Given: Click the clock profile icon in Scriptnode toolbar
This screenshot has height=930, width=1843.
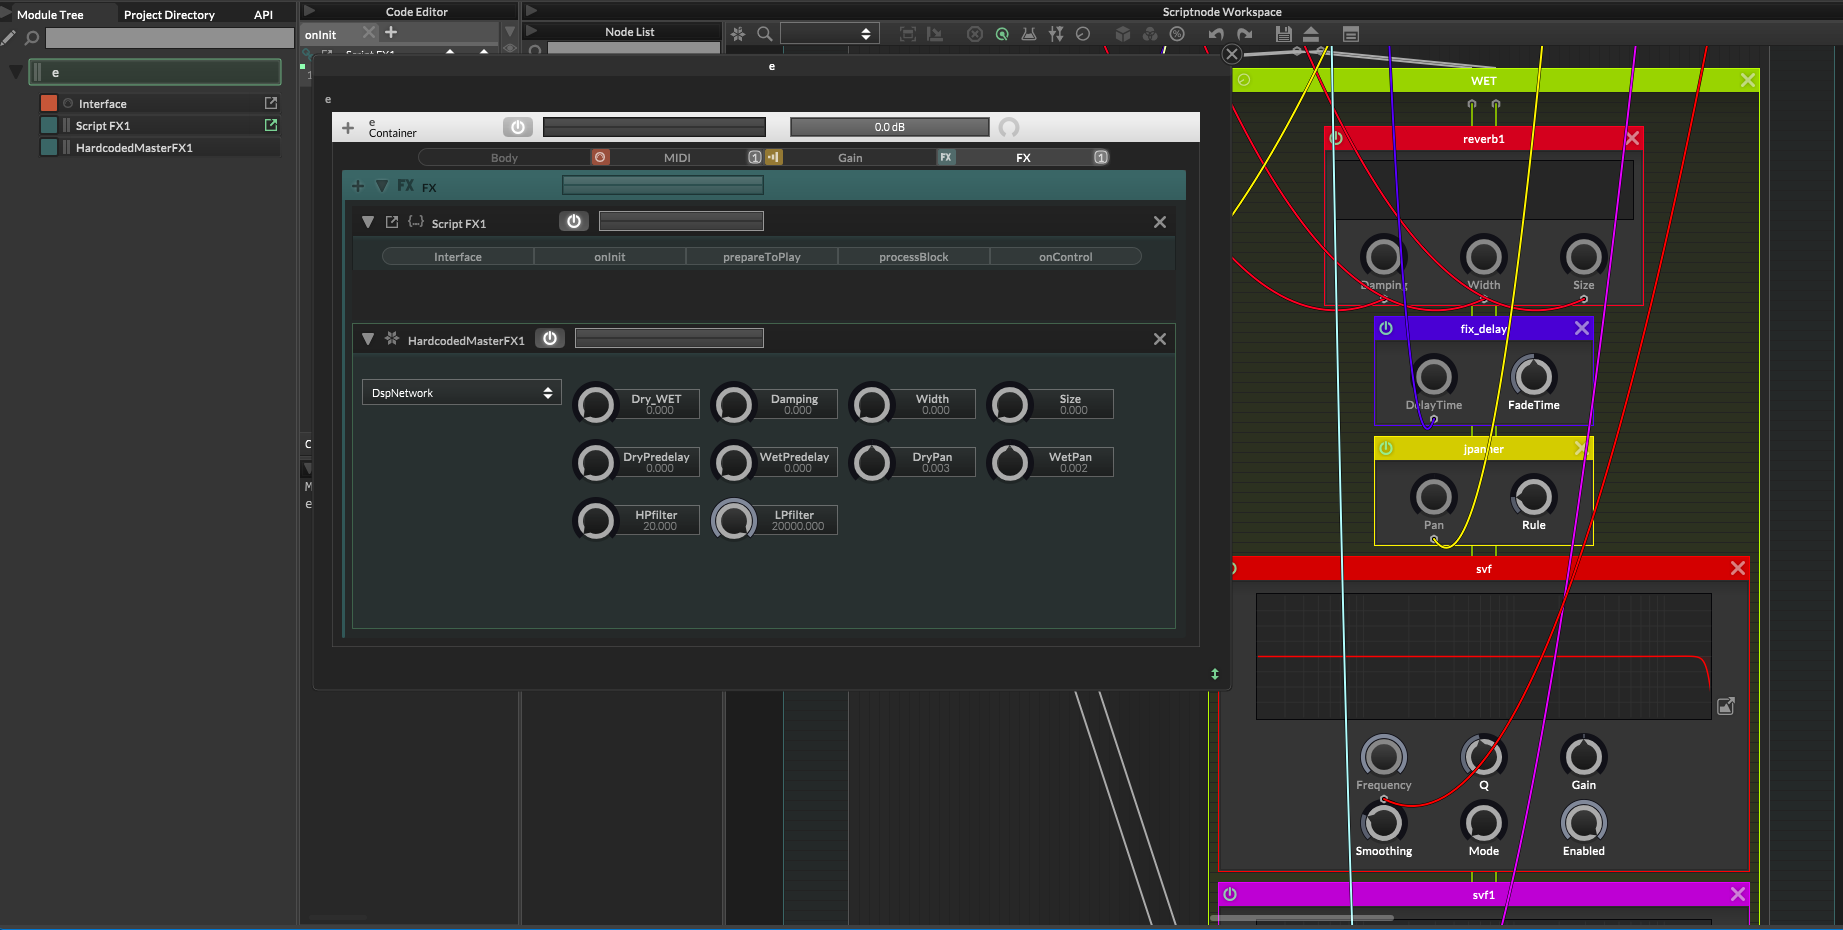Looking at the screenshot, I should (1083, 34).
